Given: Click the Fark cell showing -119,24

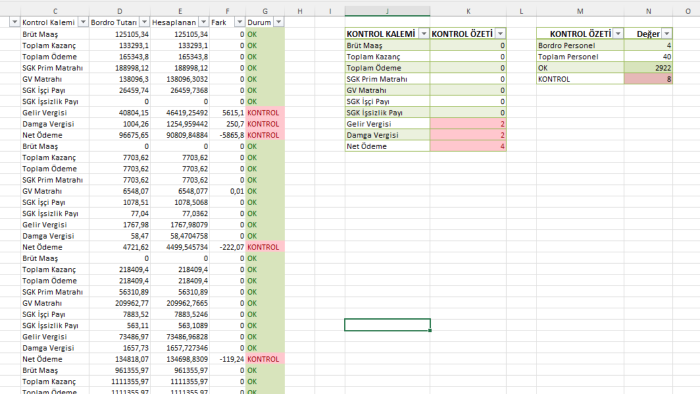Looking at the screenshot, I should (228, 359).
